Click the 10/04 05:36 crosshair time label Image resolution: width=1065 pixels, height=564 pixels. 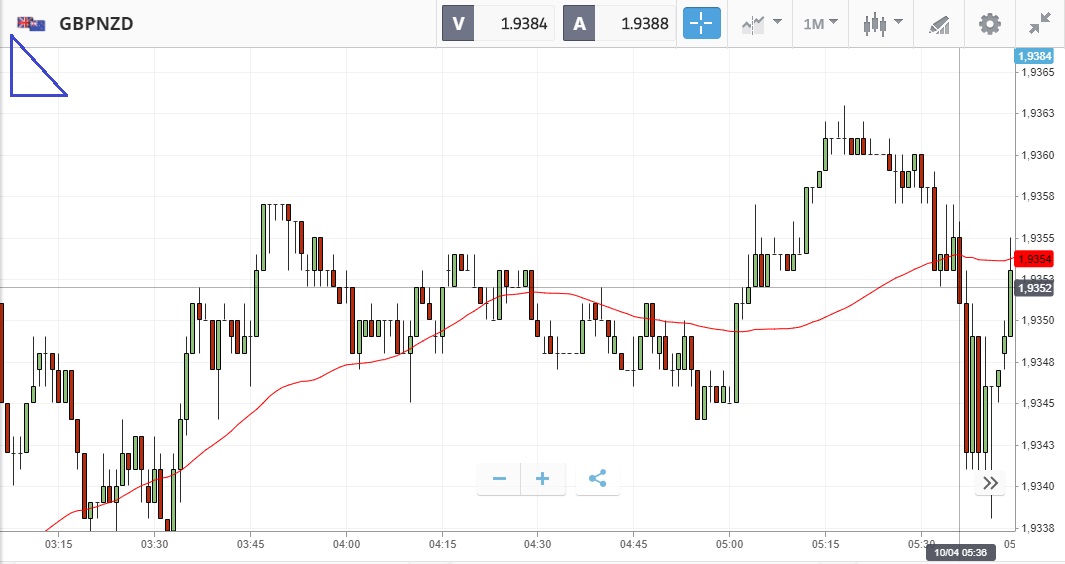(x=960, y=552)
